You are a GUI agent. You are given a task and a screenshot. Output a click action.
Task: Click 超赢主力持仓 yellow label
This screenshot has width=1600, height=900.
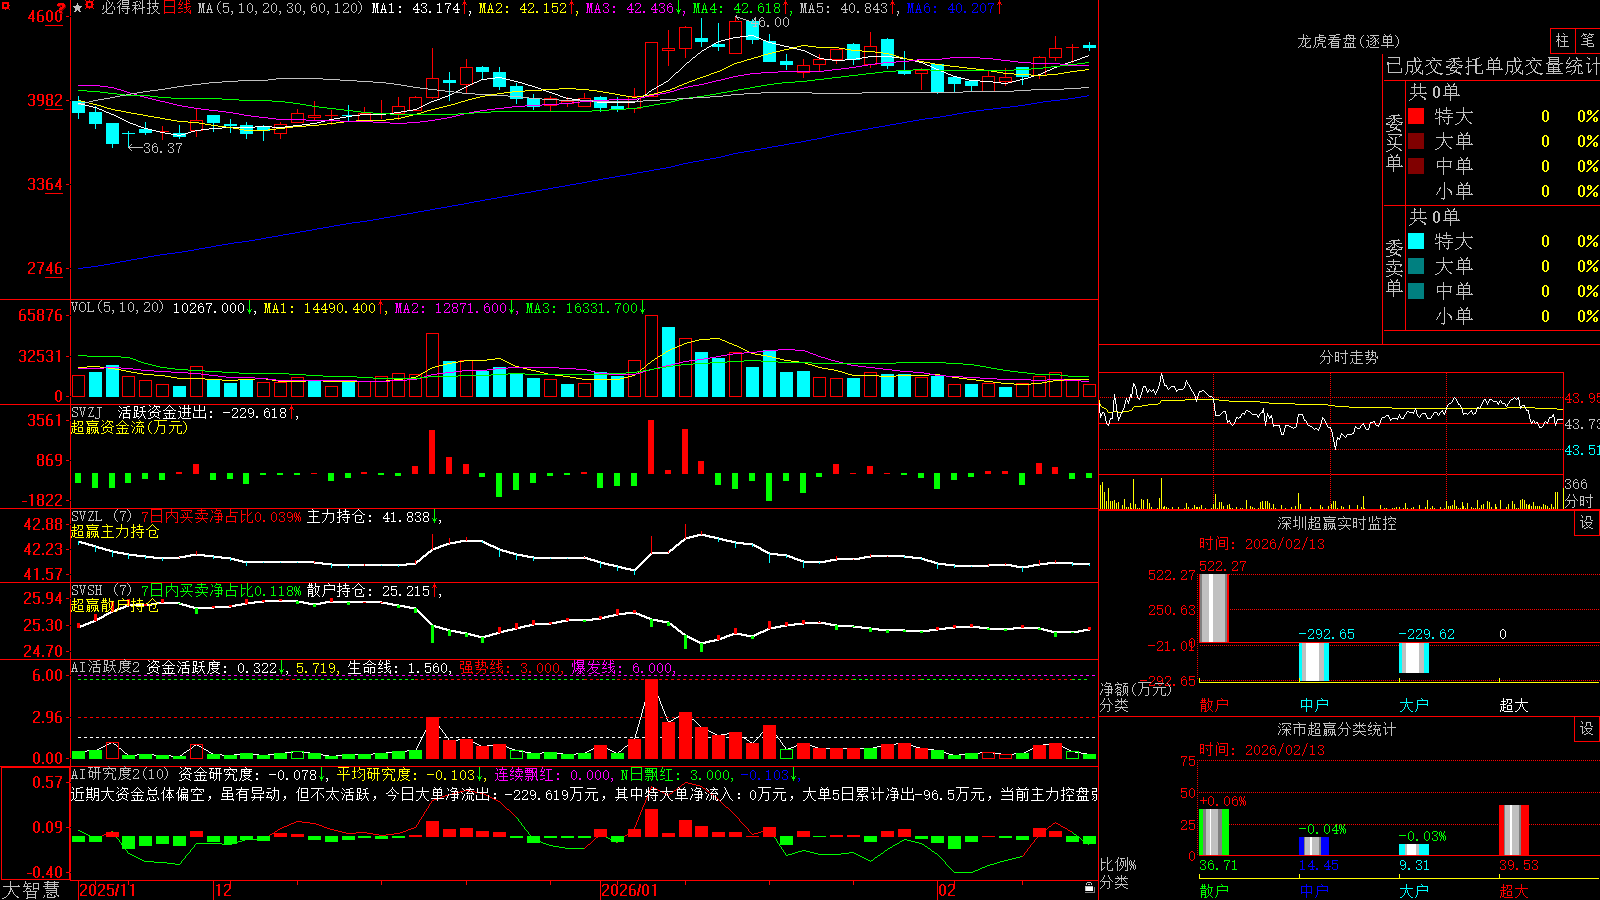115,531
